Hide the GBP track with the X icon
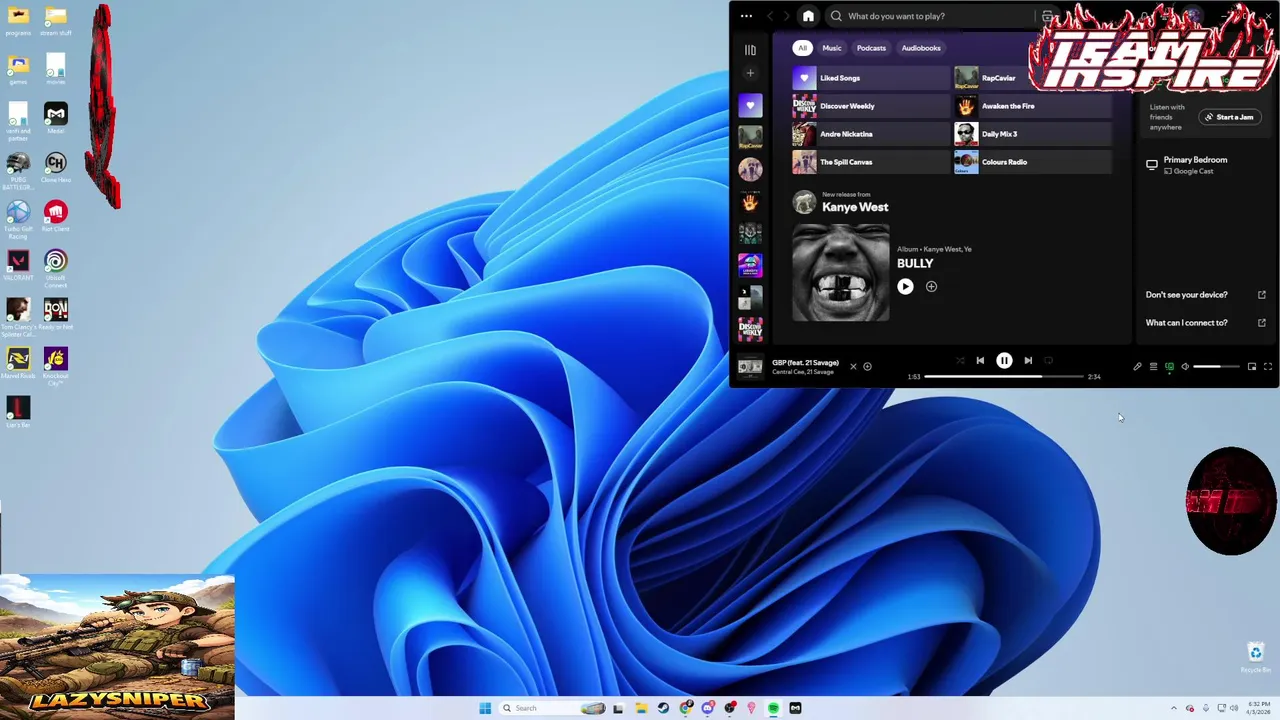The width and height of the screenshot is (1280, 720). (x=853, y=367)
